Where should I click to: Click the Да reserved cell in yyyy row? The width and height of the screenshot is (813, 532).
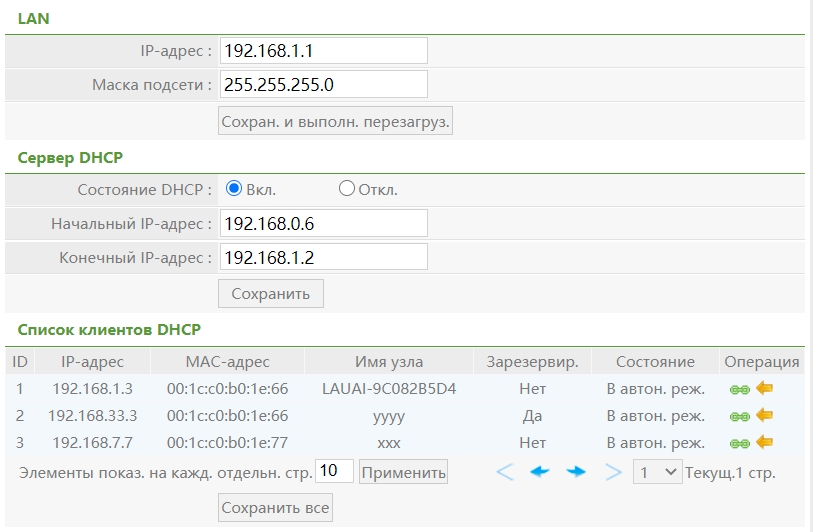[532, 415]
